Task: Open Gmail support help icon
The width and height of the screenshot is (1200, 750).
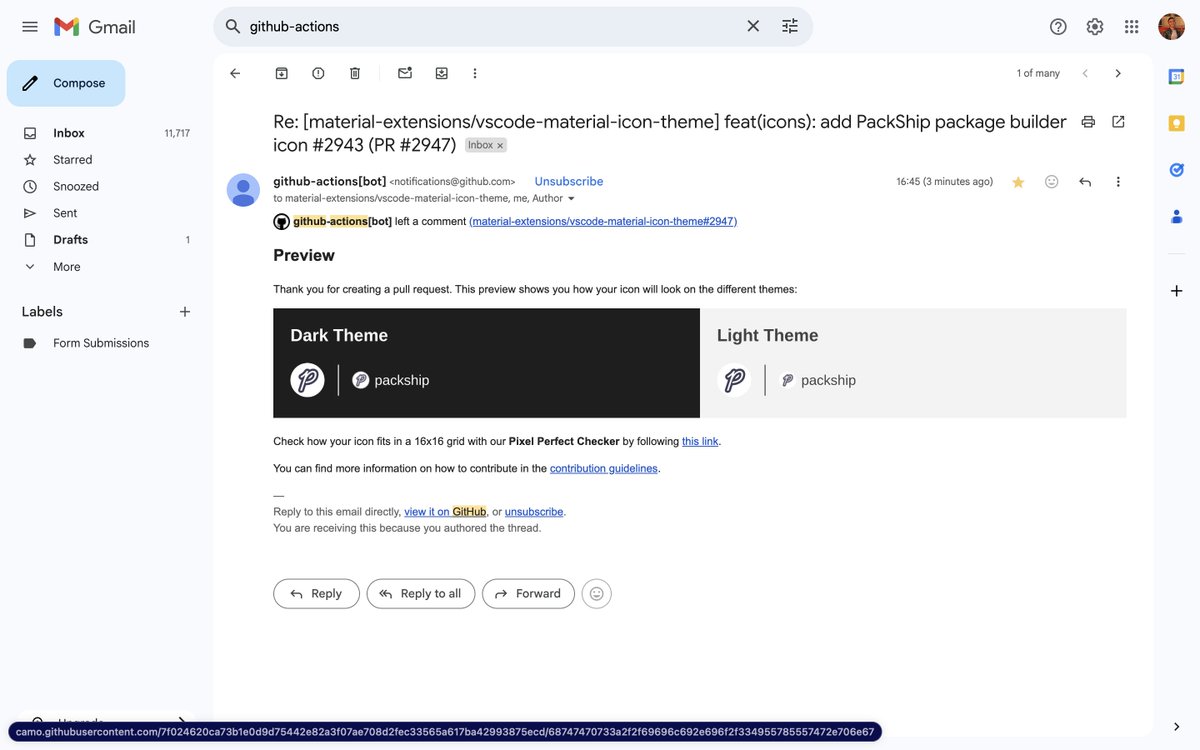Action: [1058, 27]
